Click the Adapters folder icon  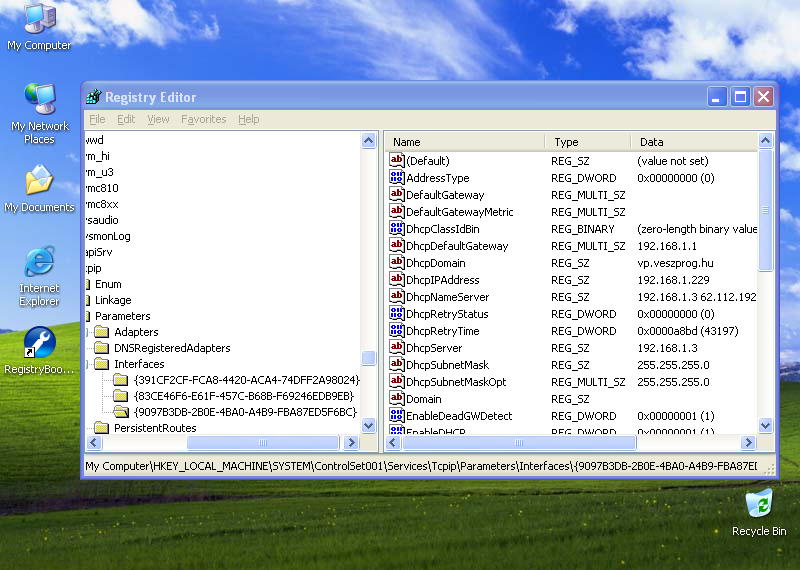tap(102, 332)
